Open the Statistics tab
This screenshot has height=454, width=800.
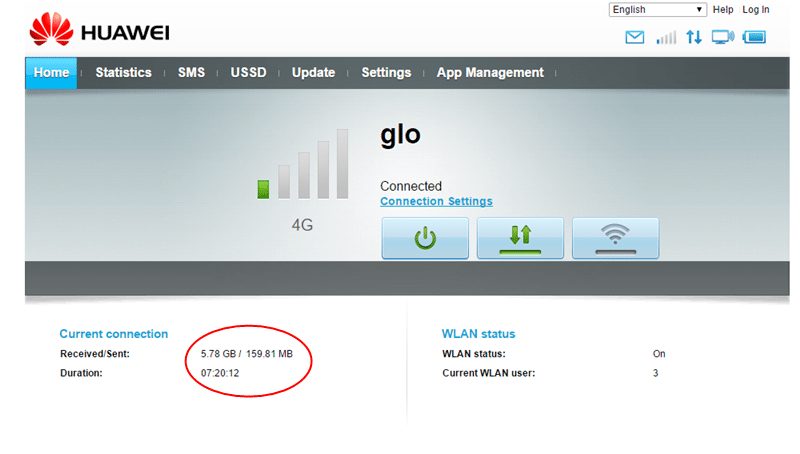click(x=123, y=73)
